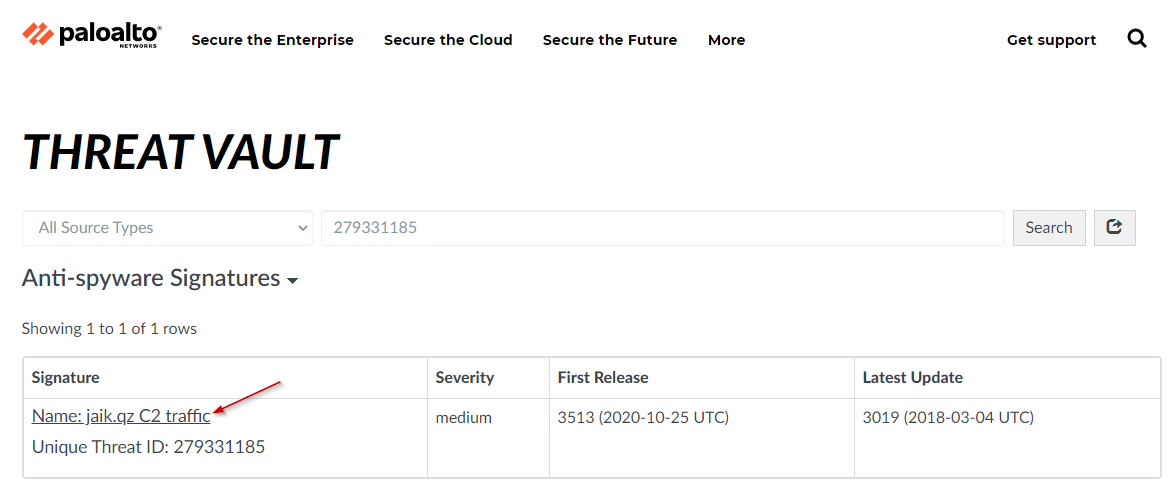Click the First Release column header
The width and height of the screenshot is (1172, 485).
point(603,377)
